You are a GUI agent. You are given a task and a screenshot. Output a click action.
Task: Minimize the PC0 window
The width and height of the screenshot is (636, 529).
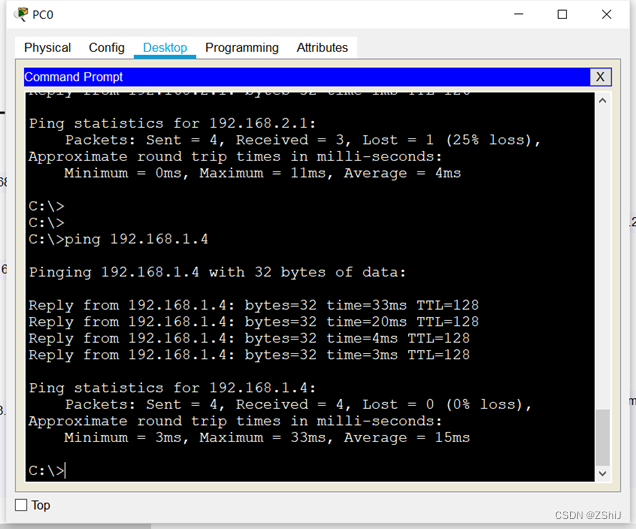pos(518,15)
